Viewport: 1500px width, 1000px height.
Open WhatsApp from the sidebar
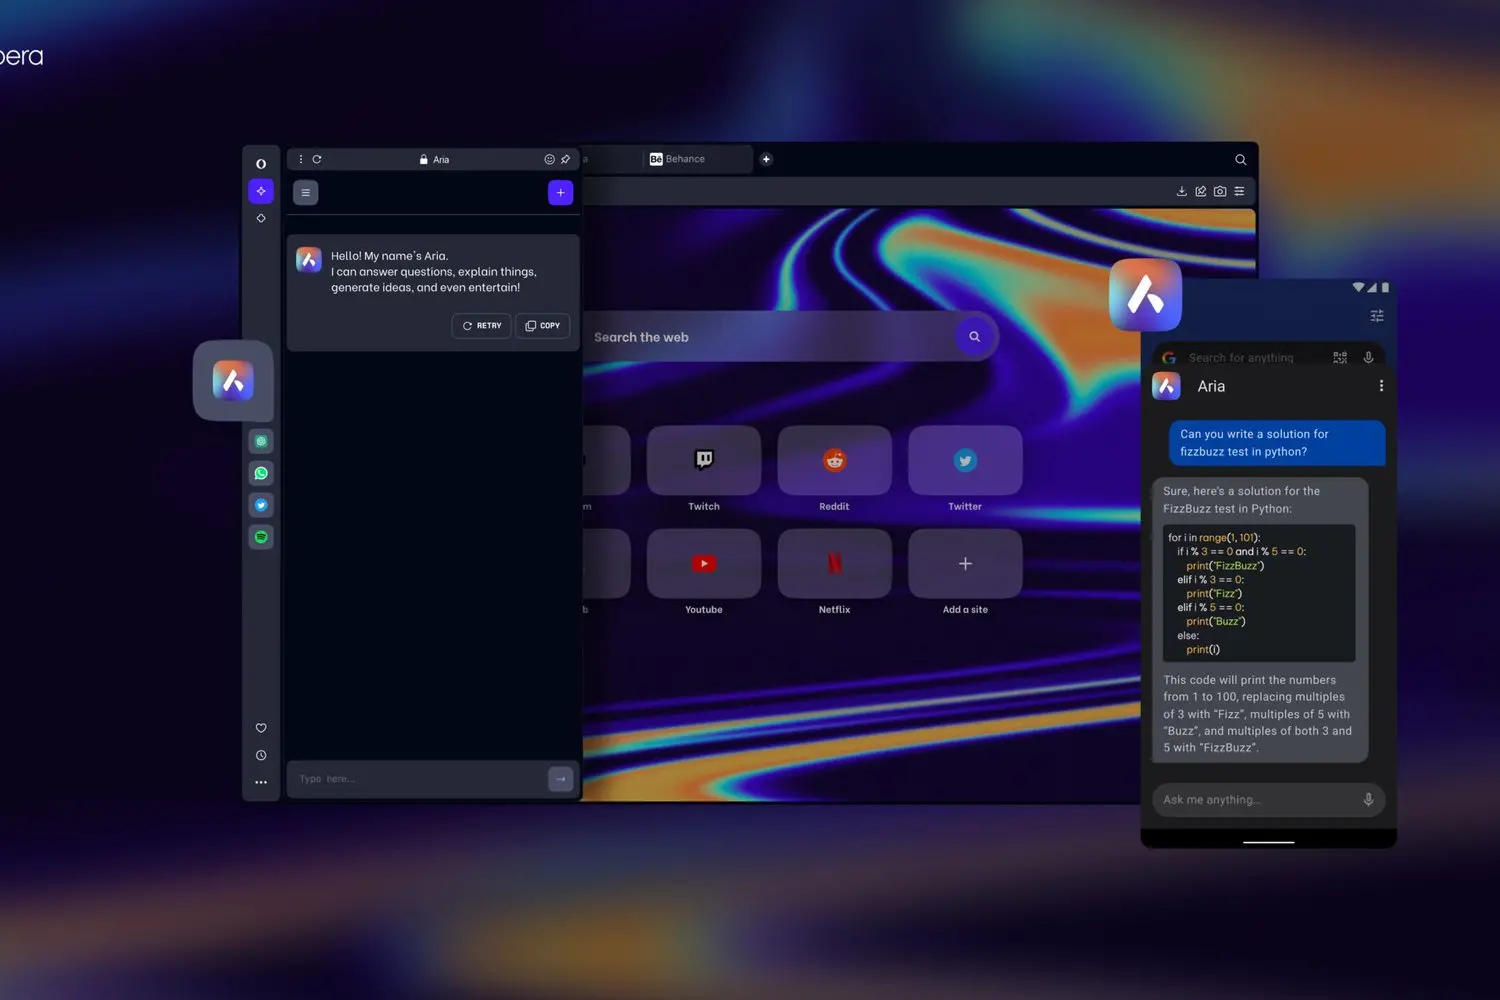click(x=261, y=473)
